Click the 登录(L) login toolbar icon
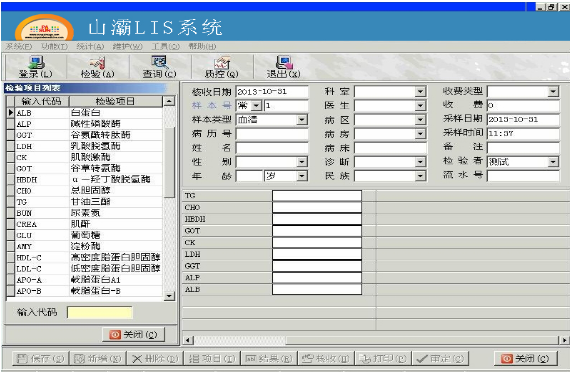The height and width of the screenshot is (372, 570). click(x=36, y=67)
